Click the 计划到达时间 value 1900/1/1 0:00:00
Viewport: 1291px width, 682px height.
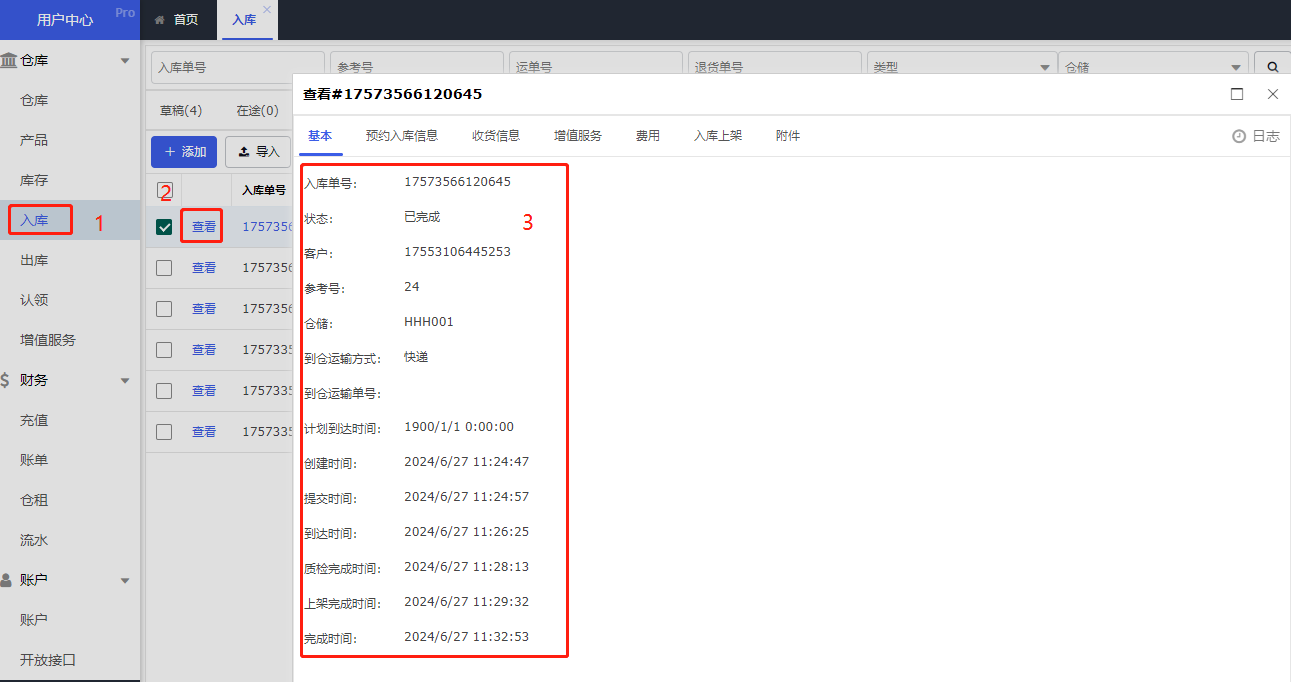pos(459,427)
